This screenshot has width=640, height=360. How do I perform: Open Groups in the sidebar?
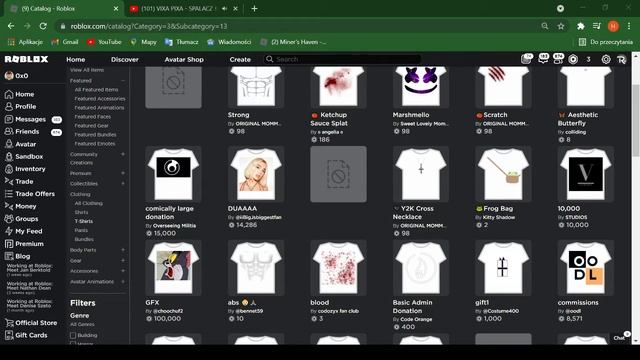pos(21,219)
